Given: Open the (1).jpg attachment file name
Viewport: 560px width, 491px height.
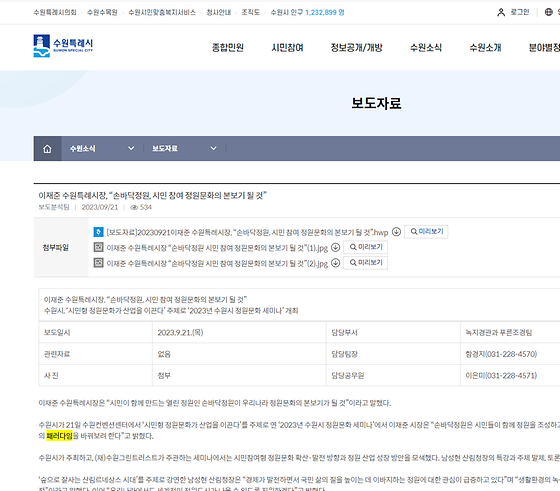Looking at the screenshot, I should (x=217, y=248).
